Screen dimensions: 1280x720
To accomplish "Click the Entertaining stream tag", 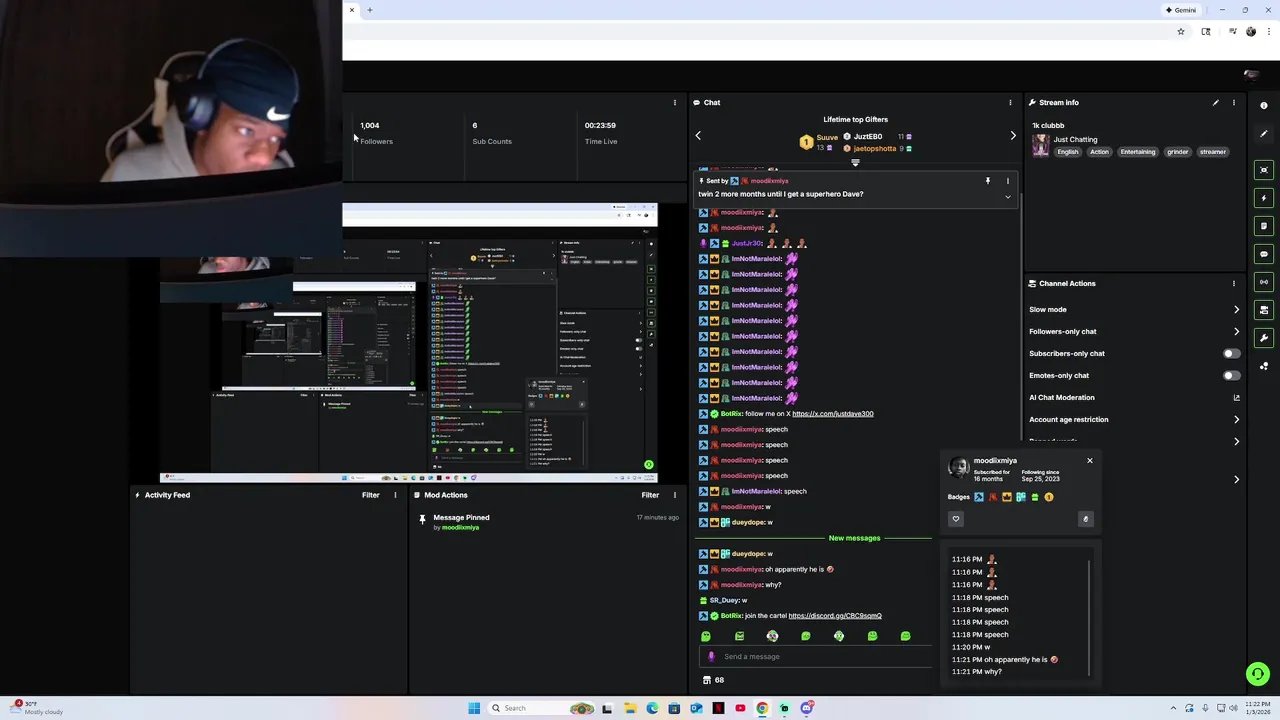I will pos(1138,152).
